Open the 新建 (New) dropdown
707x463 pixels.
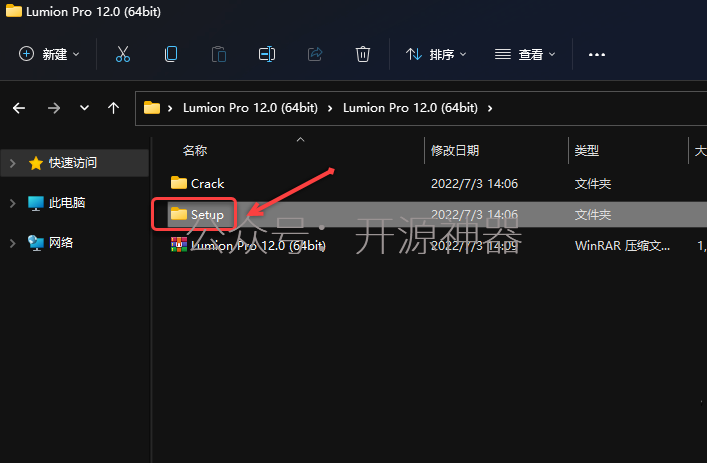(49, 54)
